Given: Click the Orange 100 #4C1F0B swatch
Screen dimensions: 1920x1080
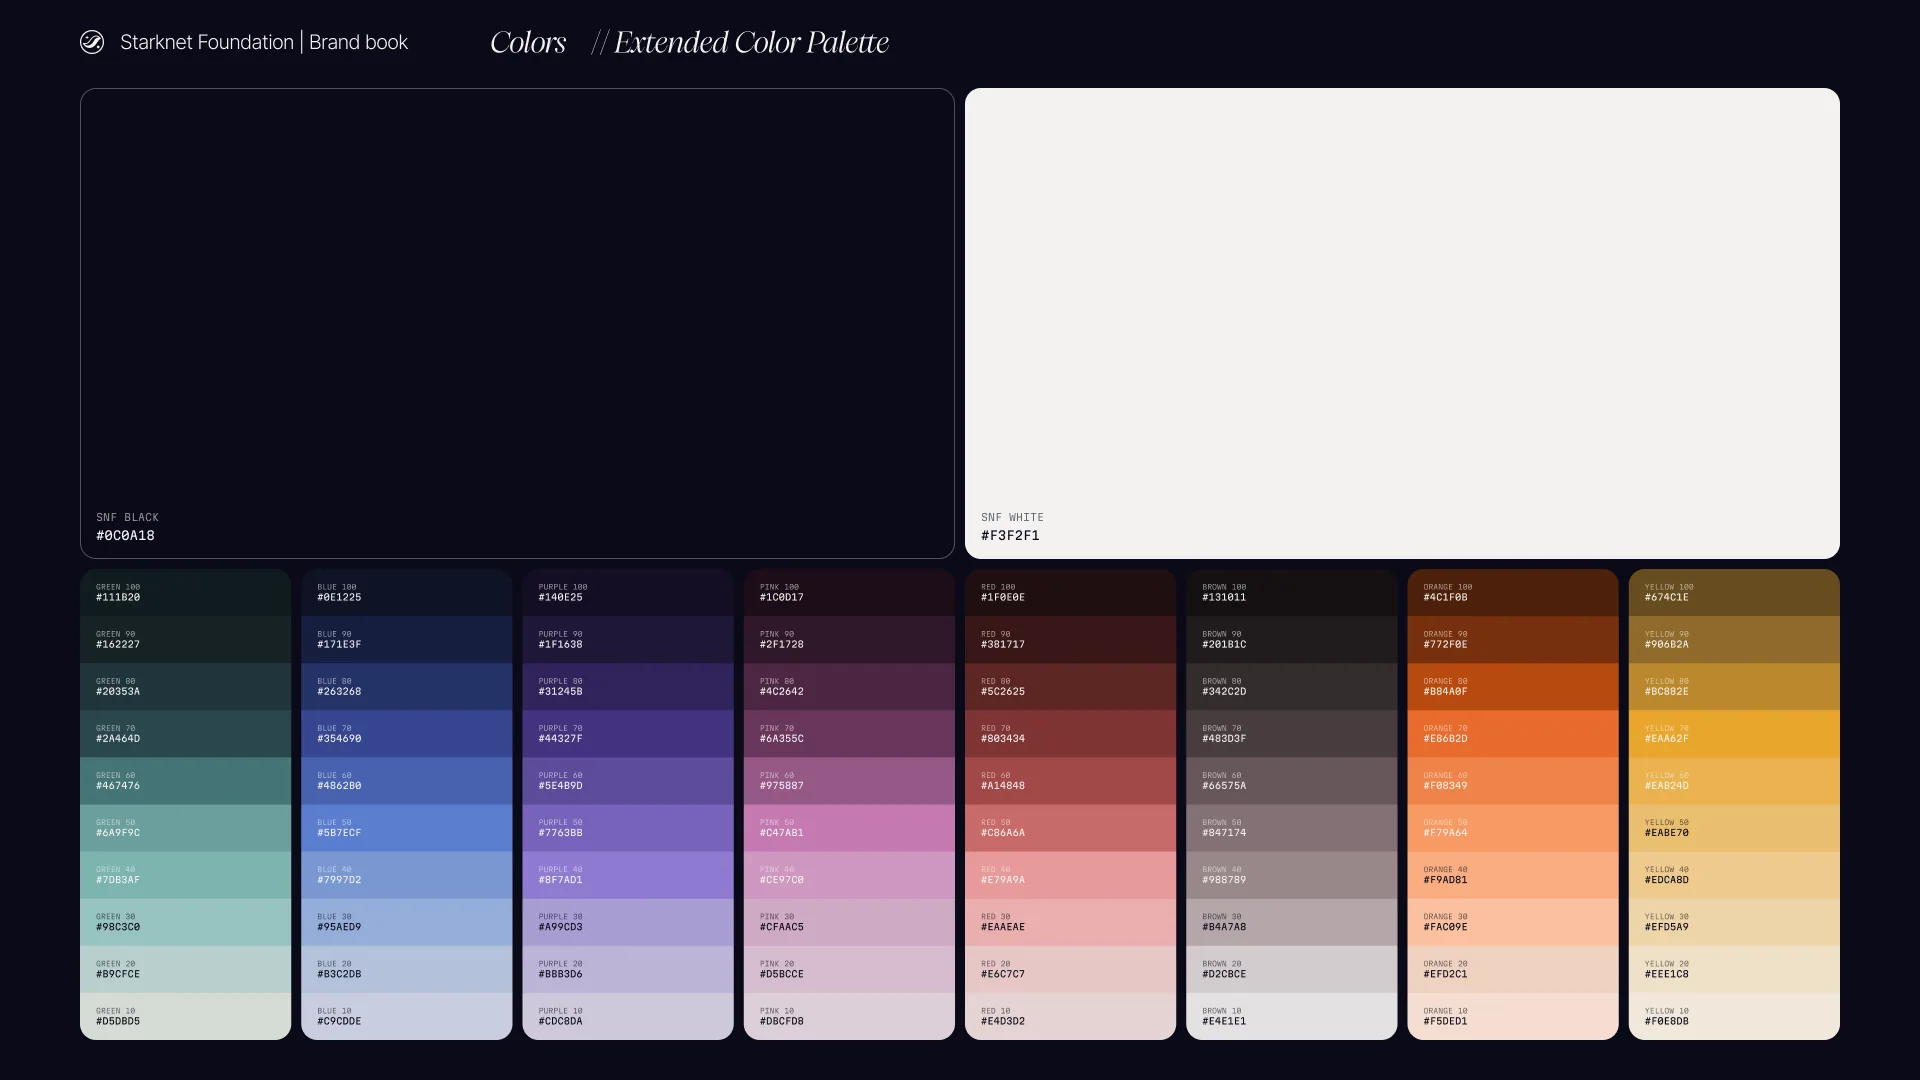Looking at the screenshot, I should (x=1512, y=593).
